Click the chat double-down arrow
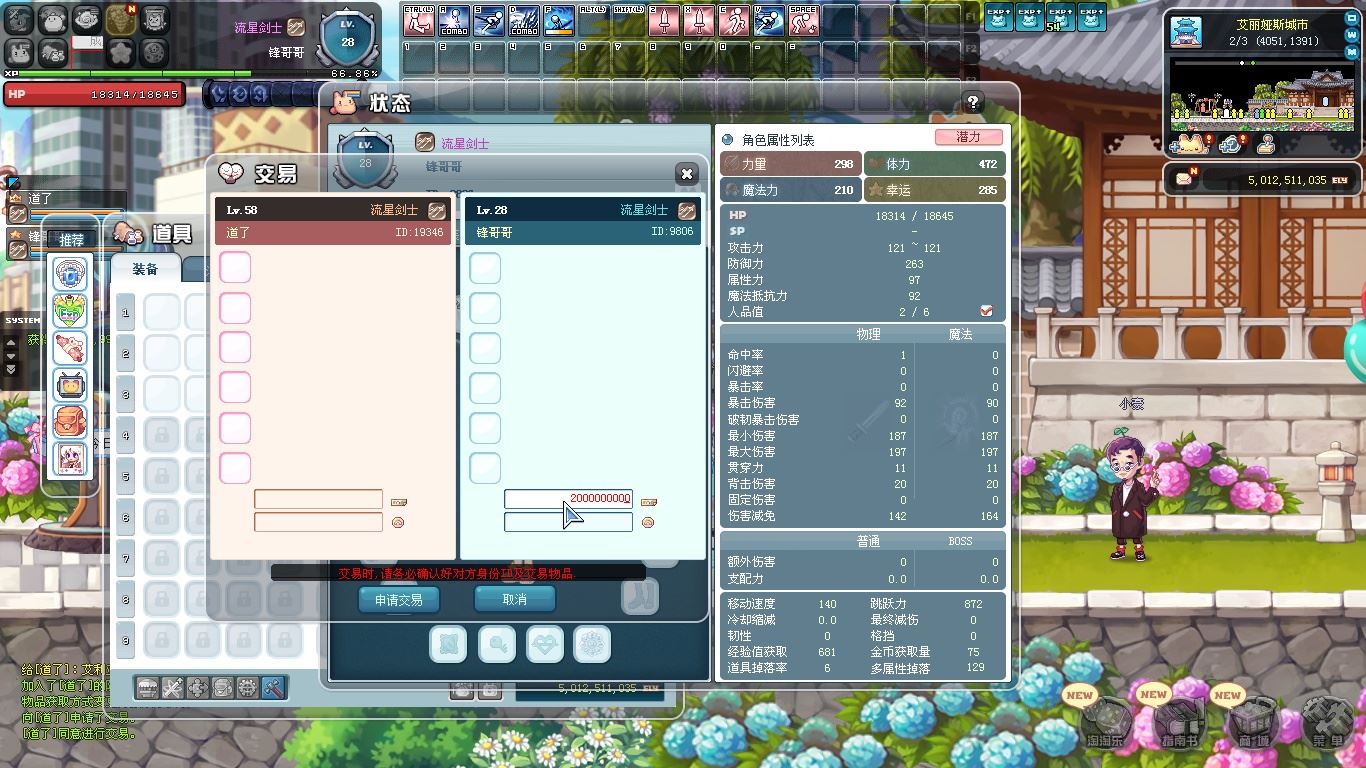Screen dimensions: 1366x768 [12, 370]
